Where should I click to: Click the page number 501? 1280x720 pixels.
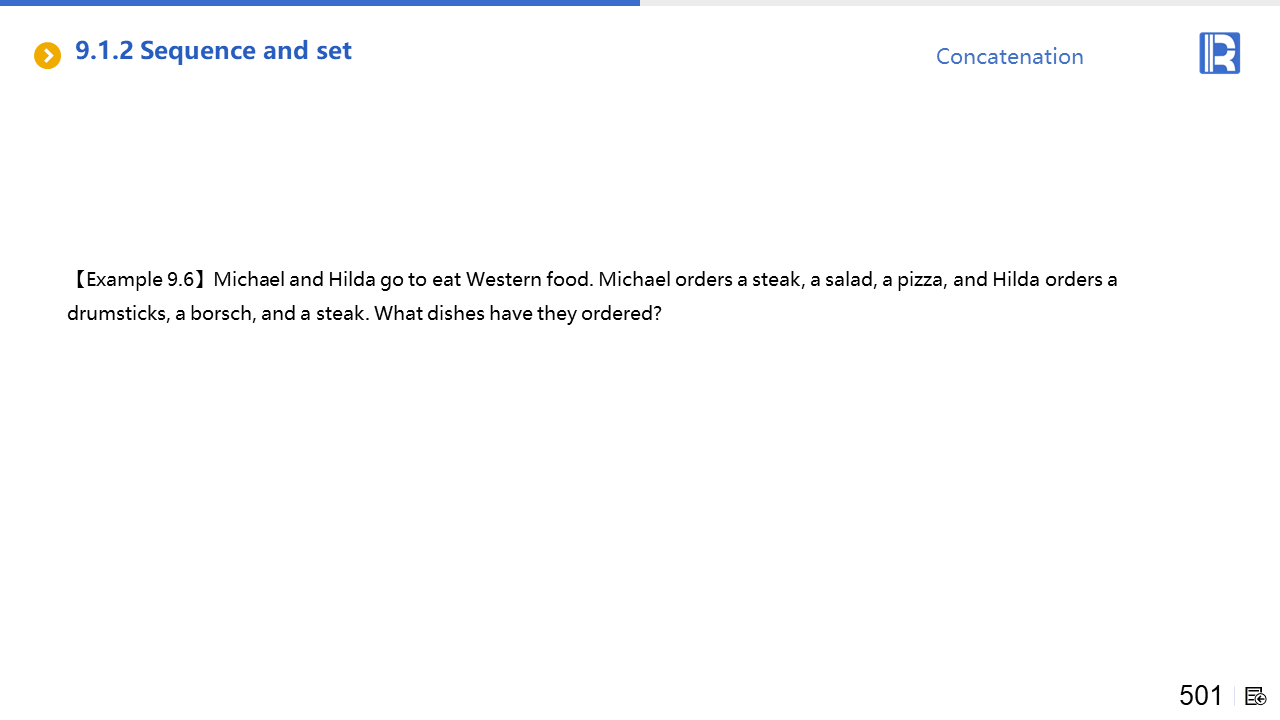click(1200, 695)
